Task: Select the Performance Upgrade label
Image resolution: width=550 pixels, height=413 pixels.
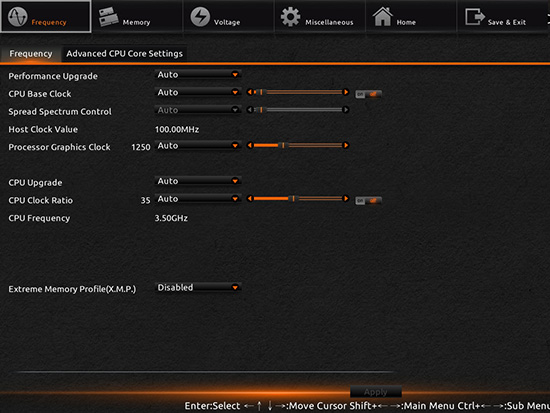Action: click(53, 76)
